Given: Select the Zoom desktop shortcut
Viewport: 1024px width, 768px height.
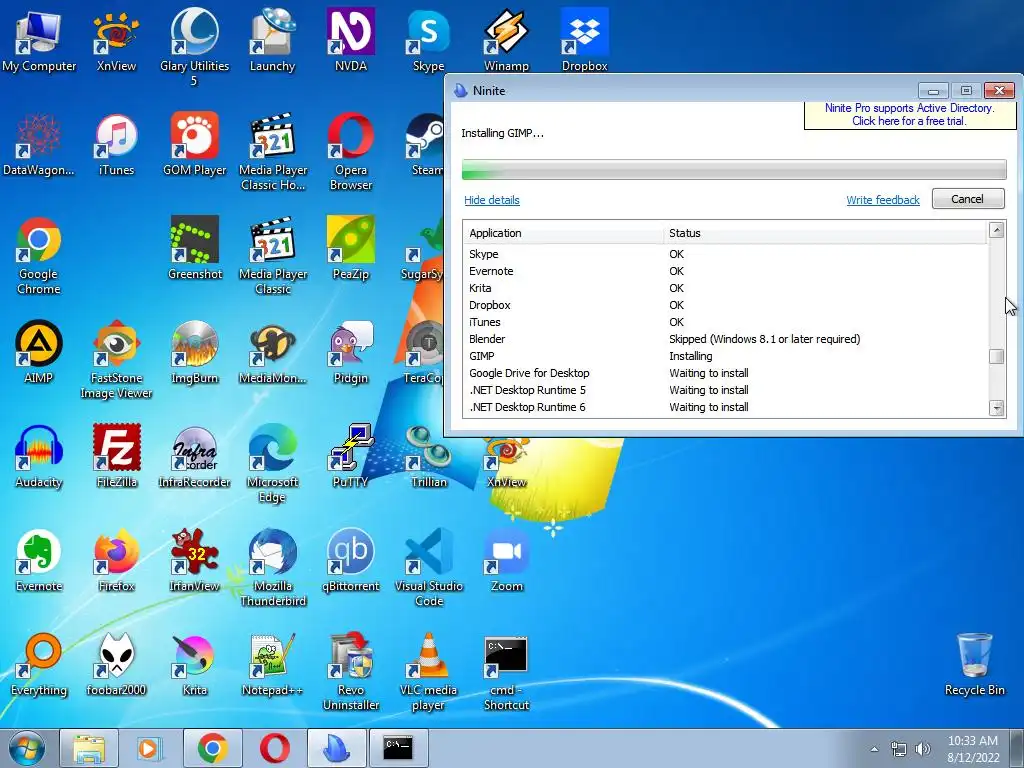Looking at the screenshot, I should coord(506,559).
